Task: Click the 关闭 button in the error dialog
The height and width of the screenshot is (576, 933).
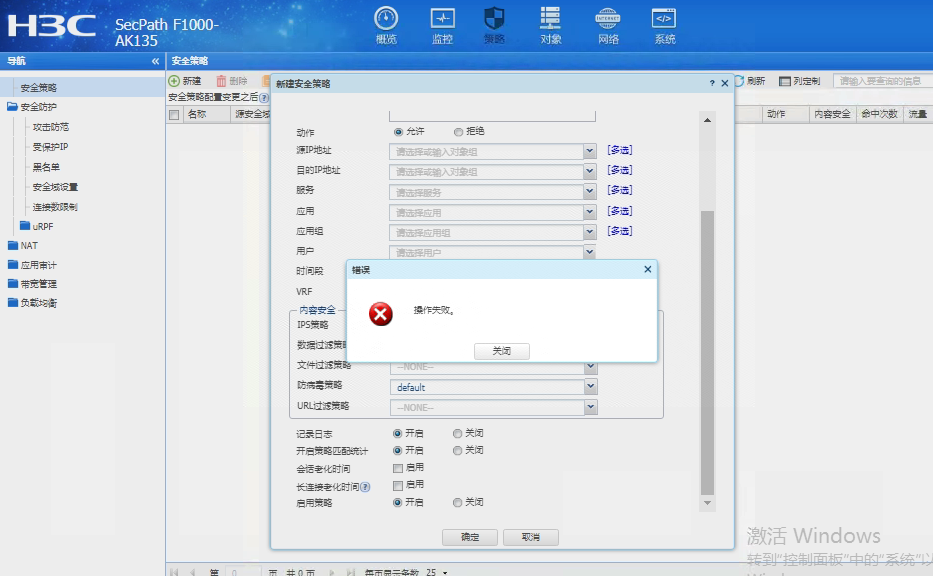Action: (x=502, y=351)
